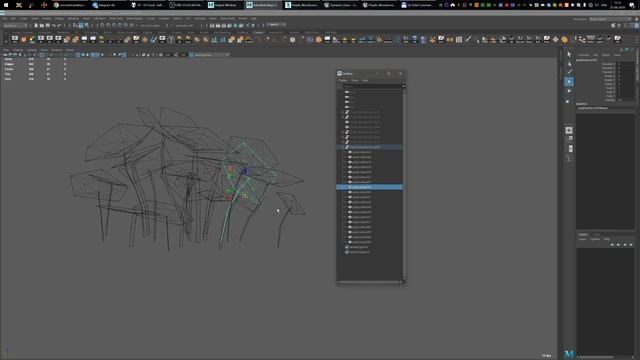Start an IPR render
Screen dimensions: 640x360
tap(223, 25)
